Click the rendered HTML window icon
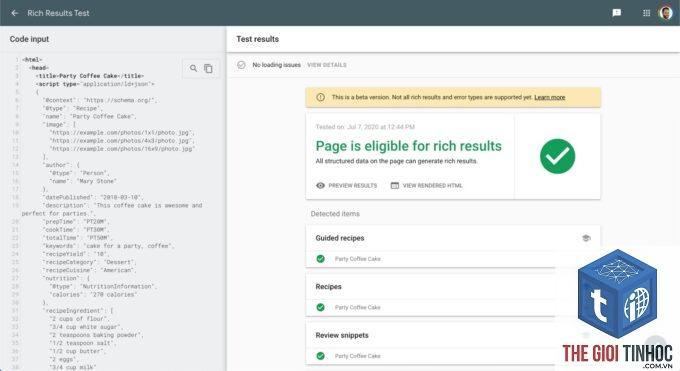 coord(395,185)
